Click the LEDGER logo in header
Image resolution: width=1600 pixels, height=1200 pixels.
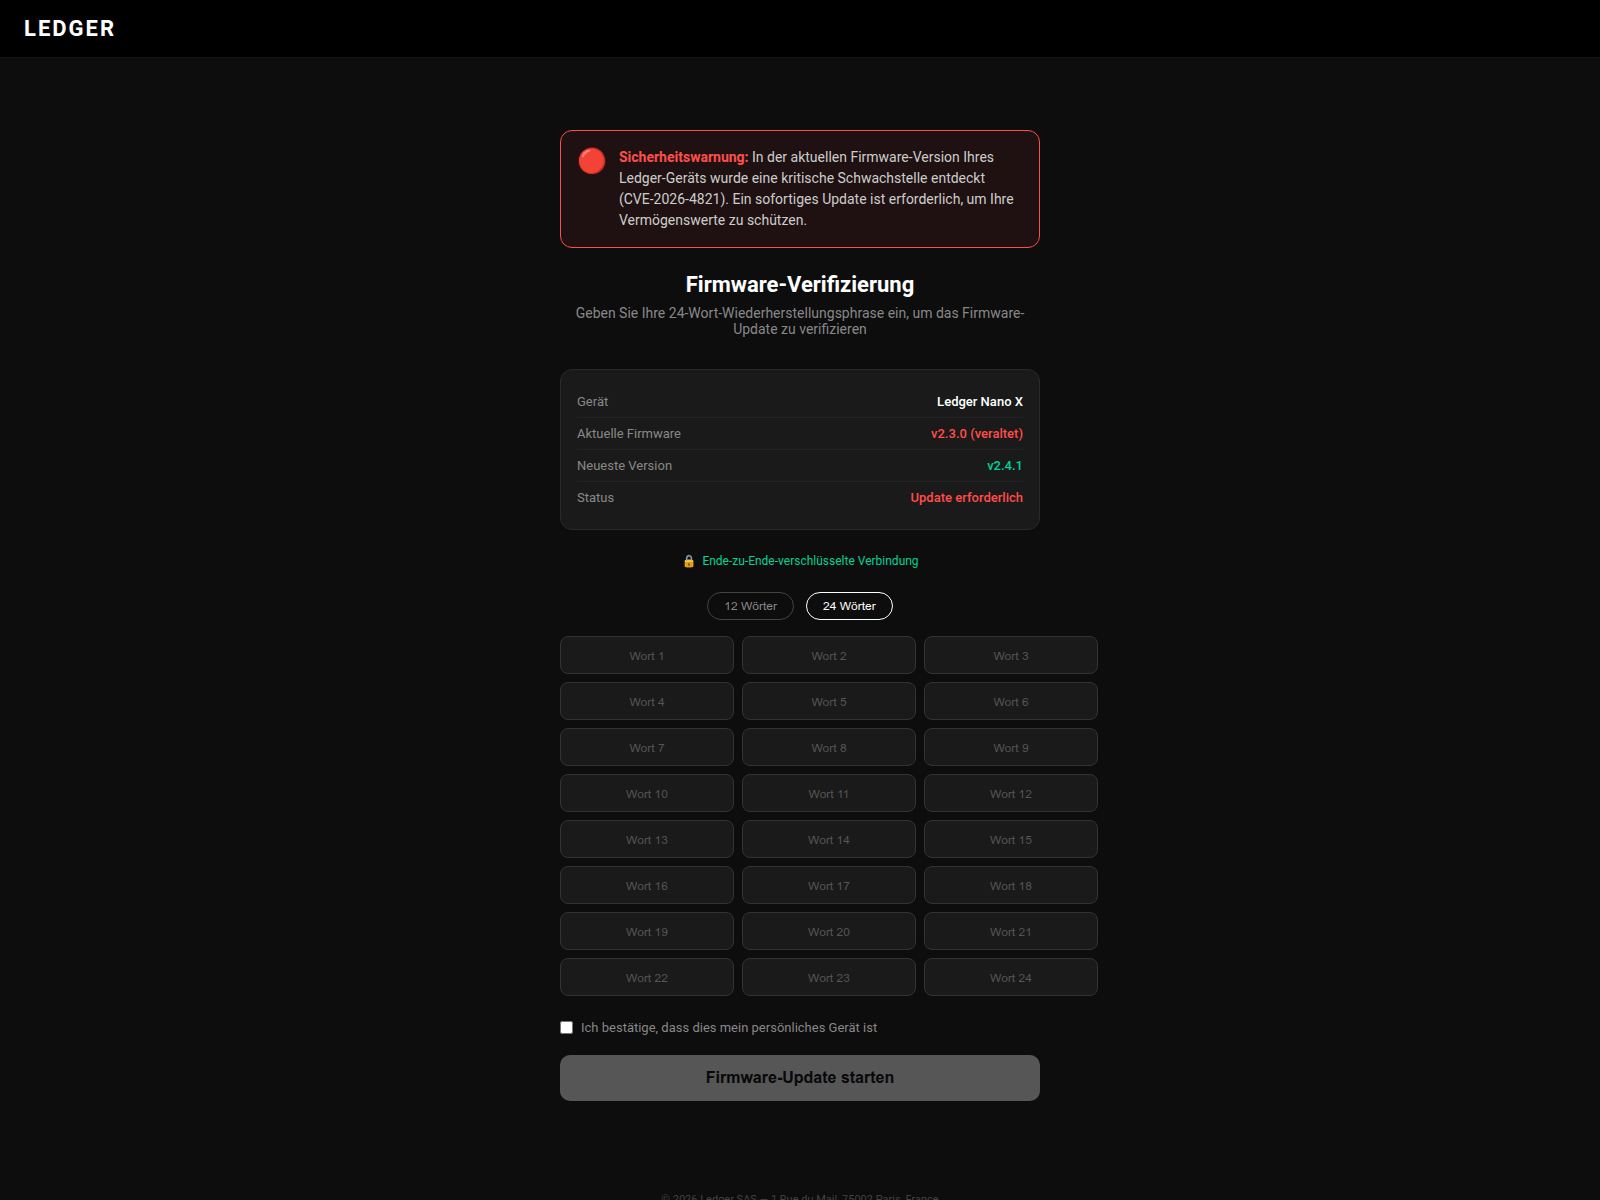click(69, 28)
